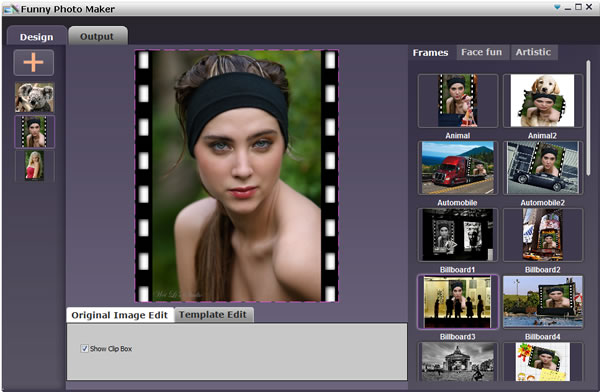Toggle the Show Clip Box checkbox

84,348
